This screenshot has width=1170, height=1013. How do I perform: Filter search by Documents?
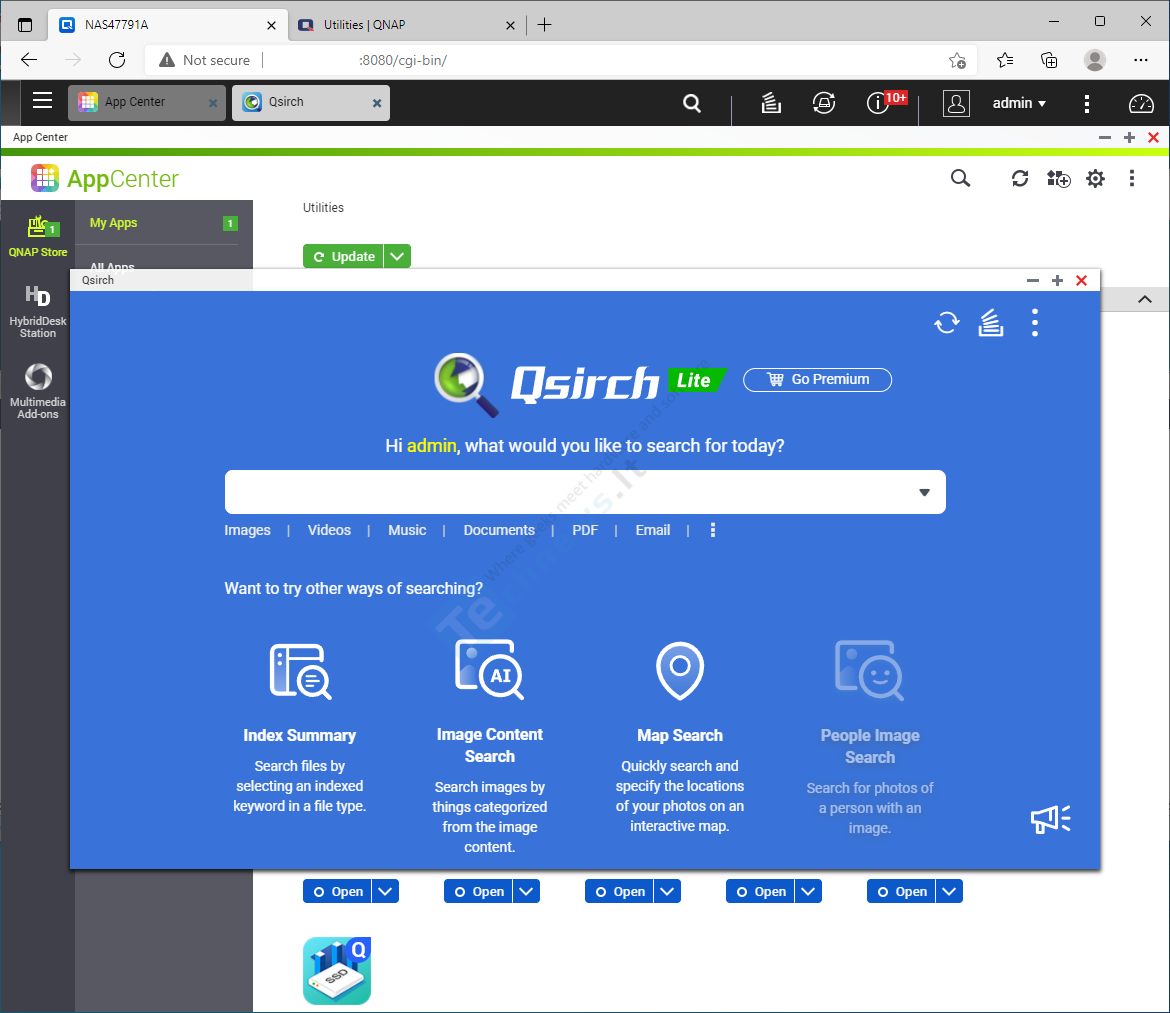[x=499, y=530]
